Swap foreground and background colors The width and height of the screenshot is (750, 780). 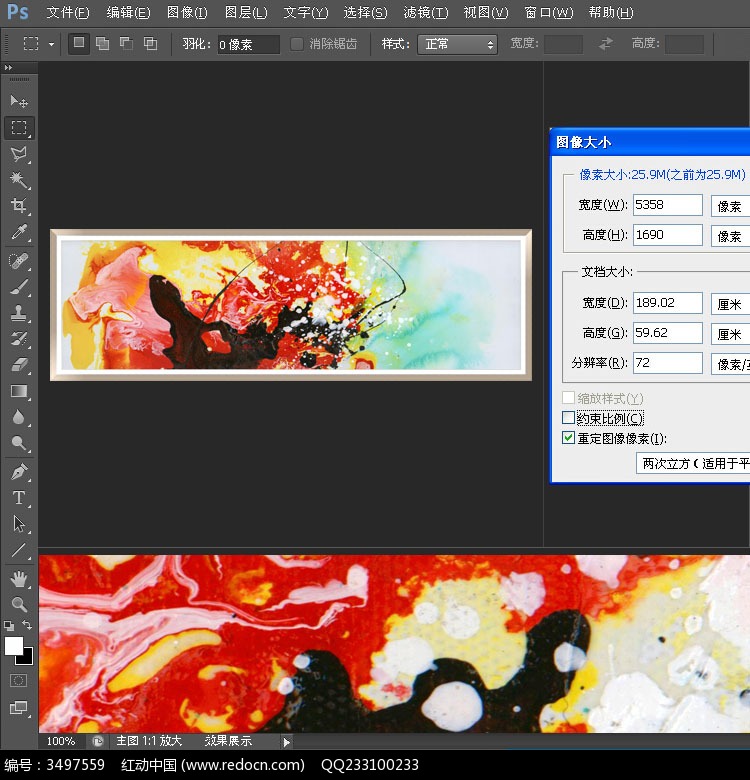[x=27, y=625]
